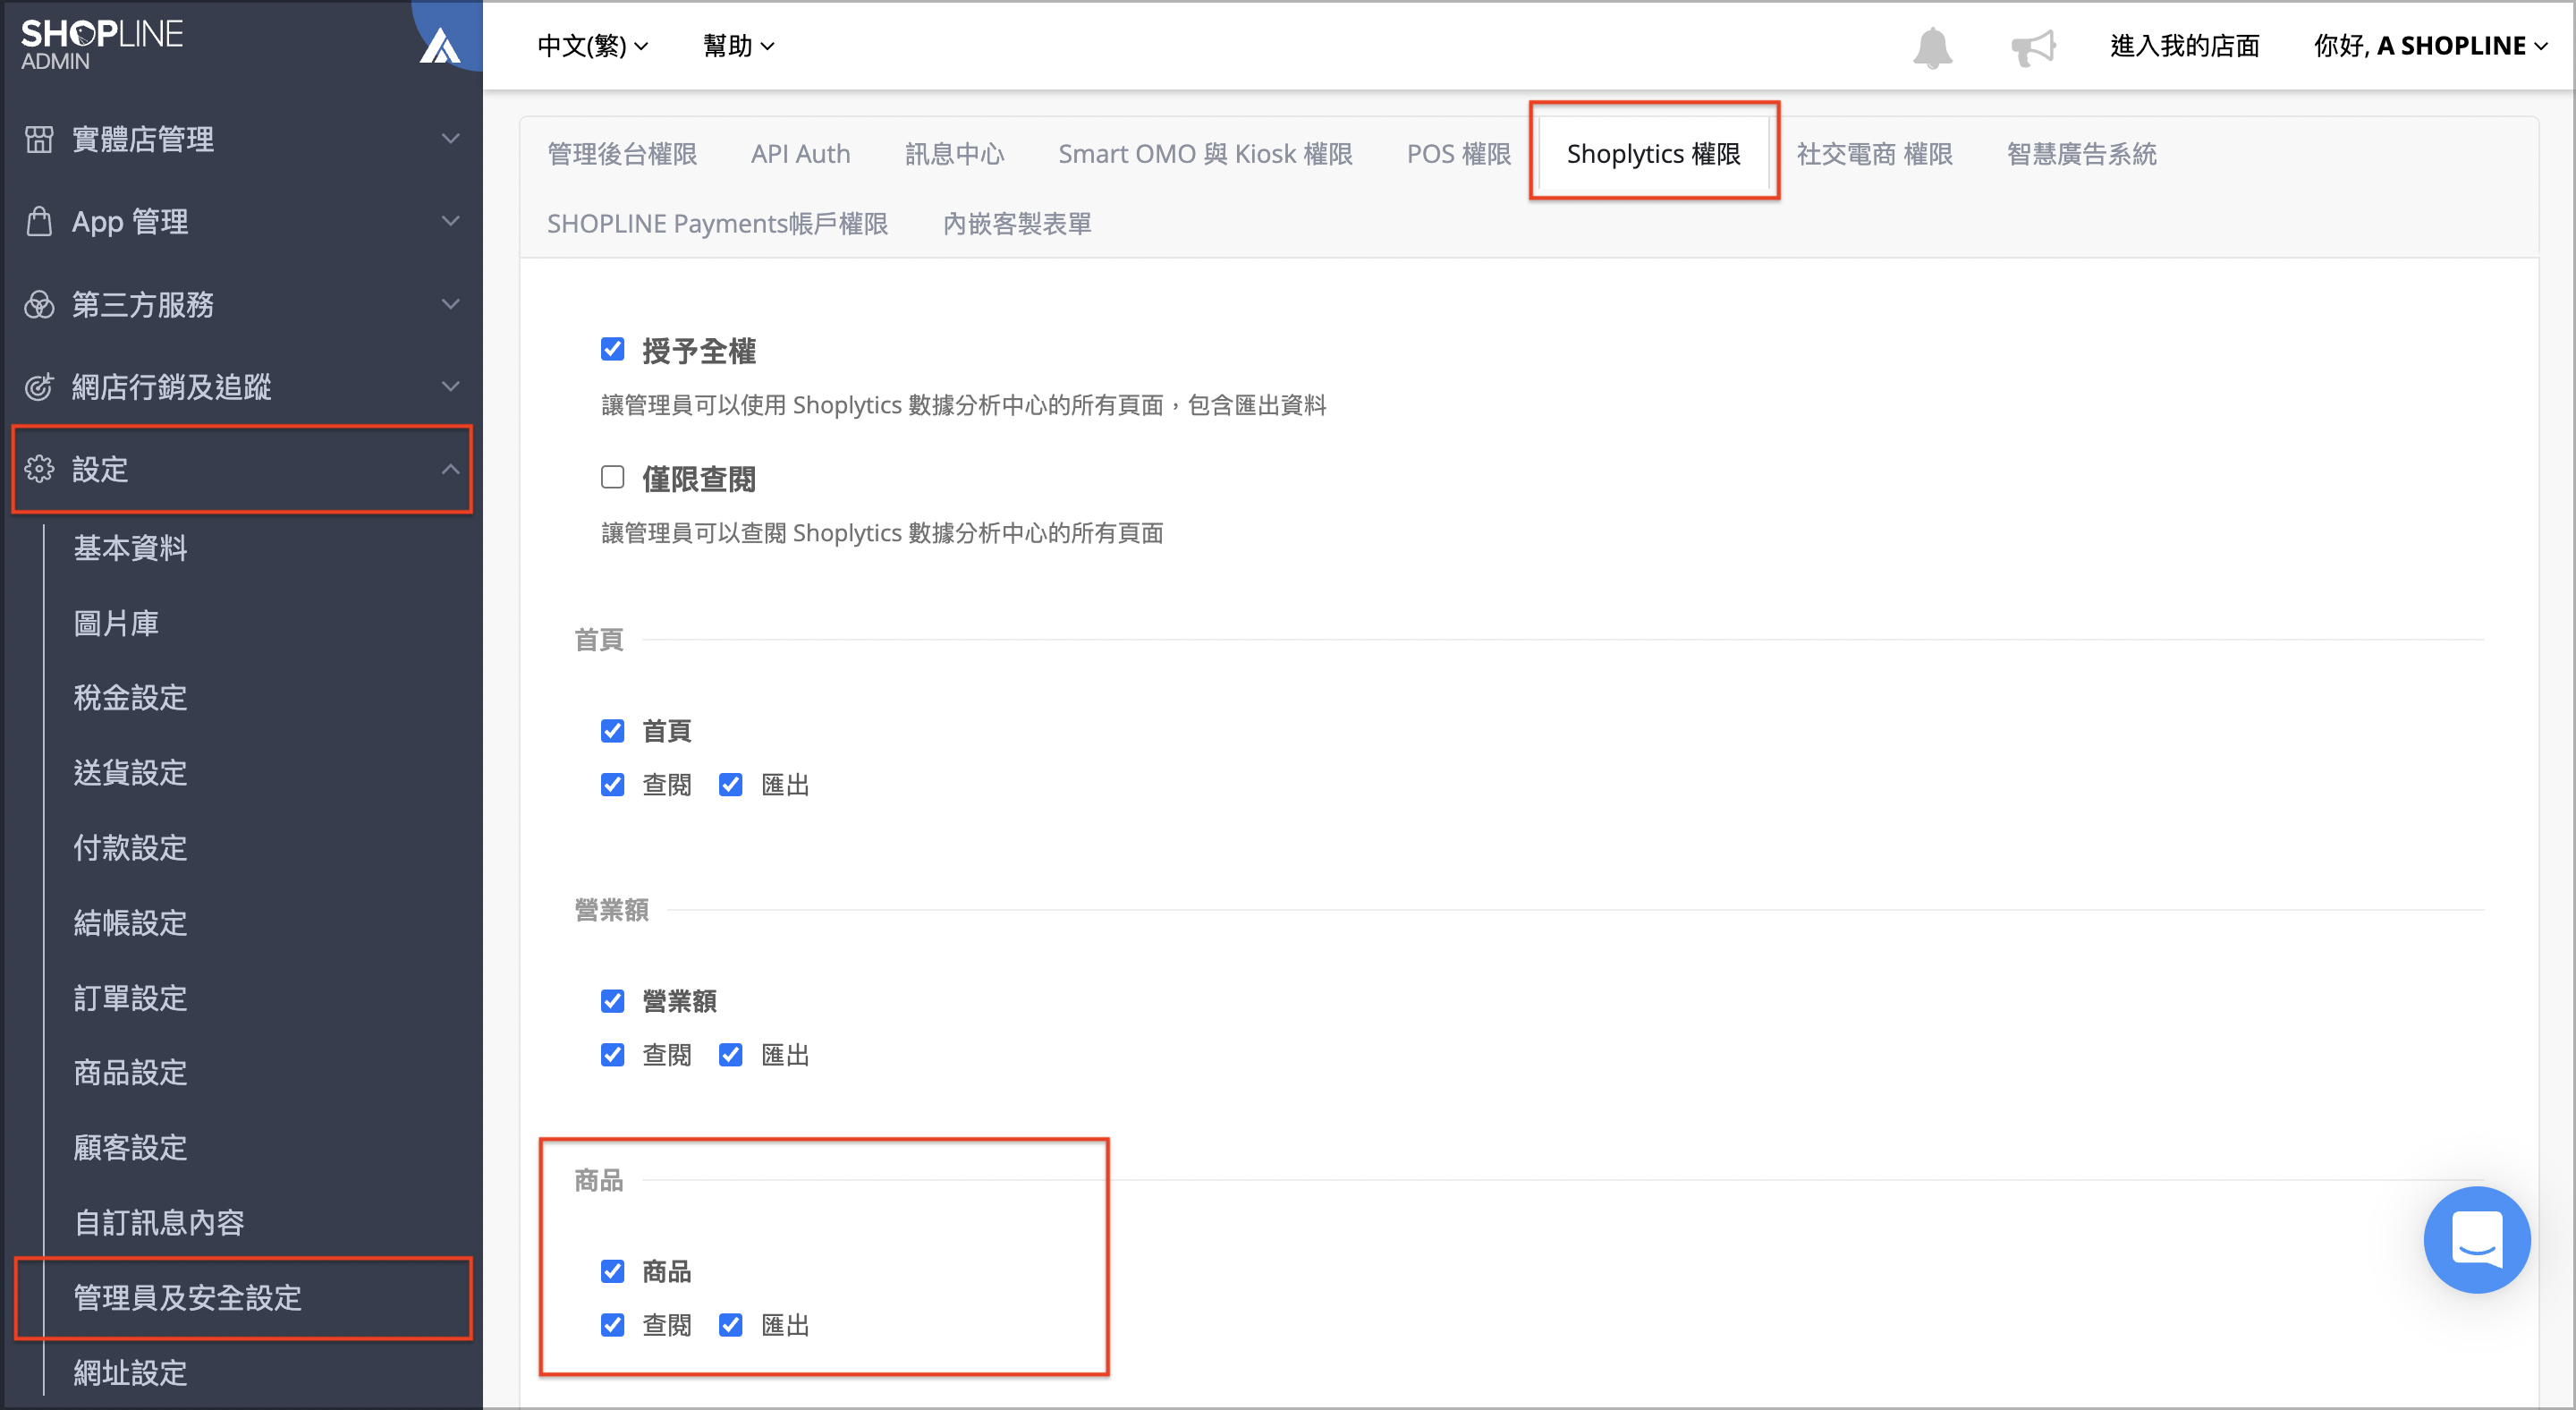The height and width of the screenshot is (1410, 2576).
Task: Open 網址設定 in sidebar
Action: tap(130, 1373)
